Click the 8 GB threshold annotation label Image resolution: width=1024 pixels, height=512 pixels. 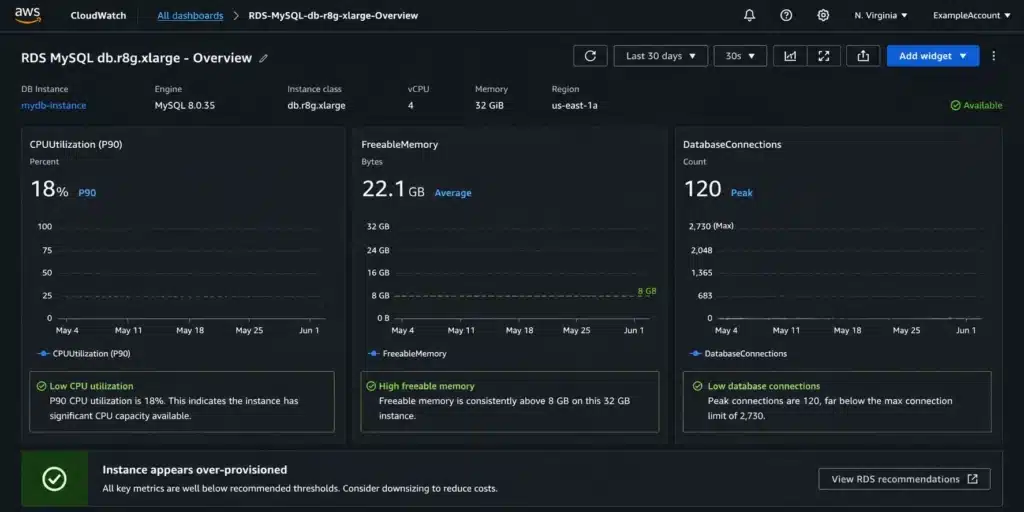click(x=647, y=291)
